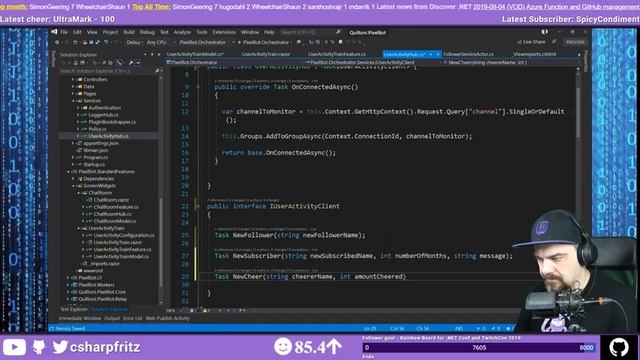Select ChatRoom.razor in Solution Explorer
Viewport: 640px width, 360px height.
tap(111, 200)
